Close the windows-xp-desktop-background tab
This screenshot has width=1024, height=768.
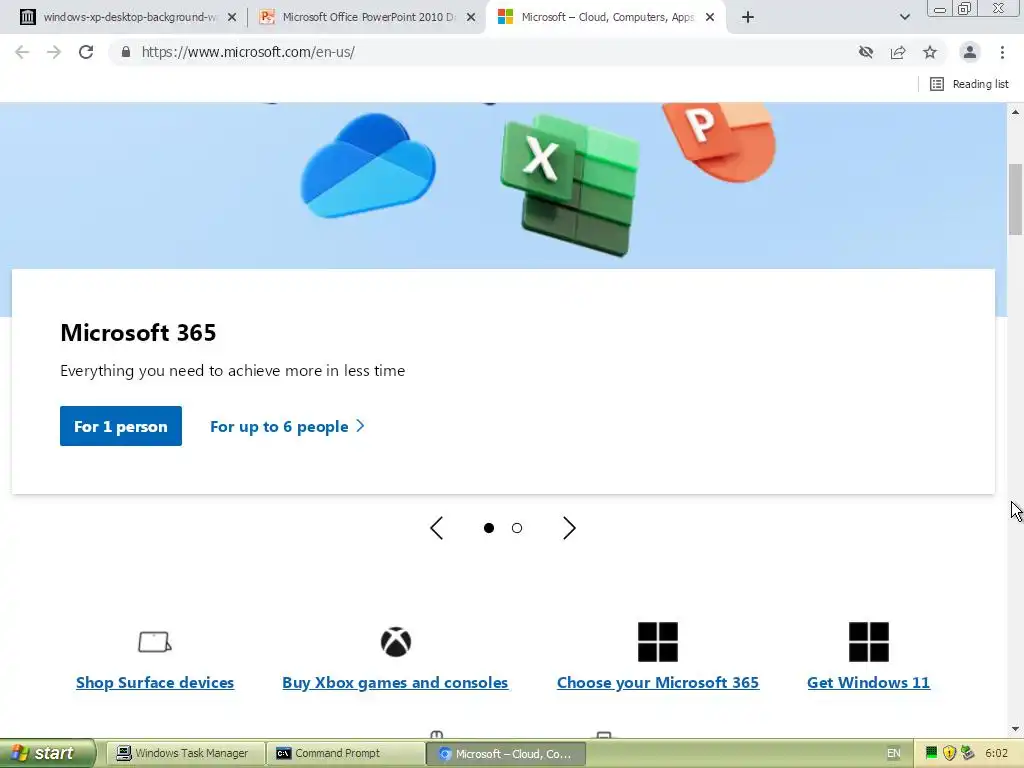coord(232,18)
